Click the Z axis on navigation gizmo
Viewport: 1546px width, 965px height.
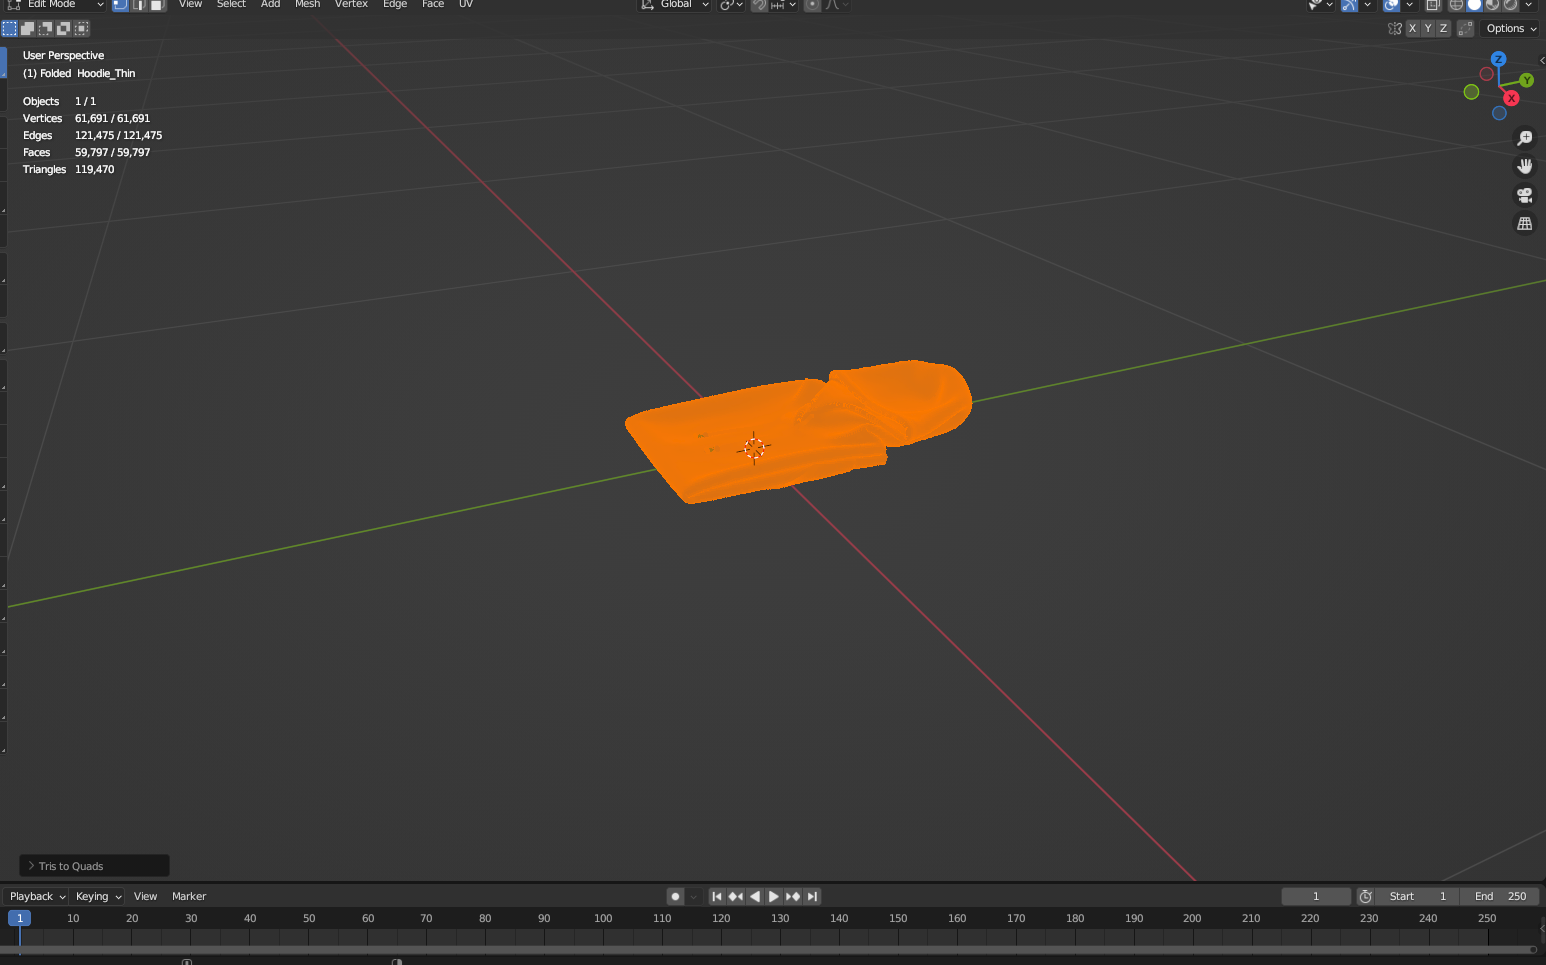click(1498, 59)
